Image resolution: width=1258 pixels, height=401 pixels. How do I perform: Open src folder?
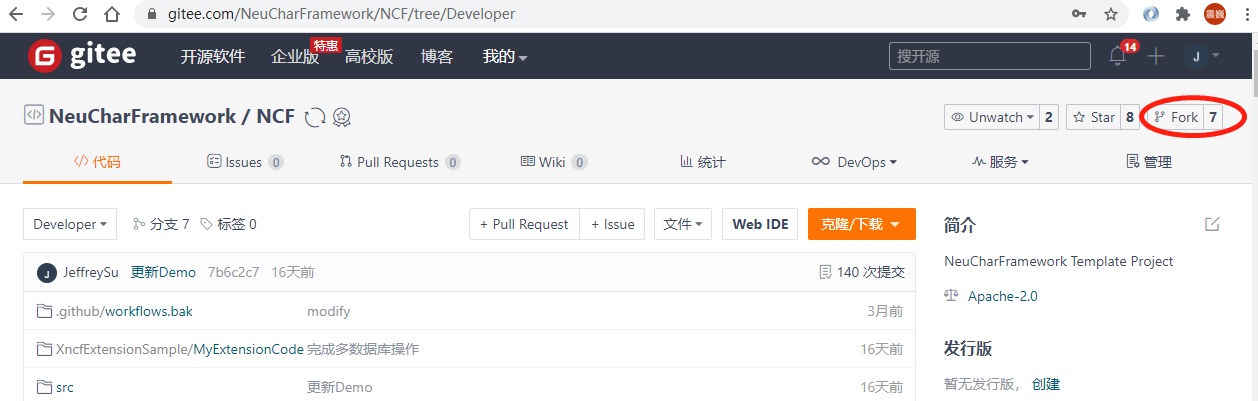click(64, 387)
